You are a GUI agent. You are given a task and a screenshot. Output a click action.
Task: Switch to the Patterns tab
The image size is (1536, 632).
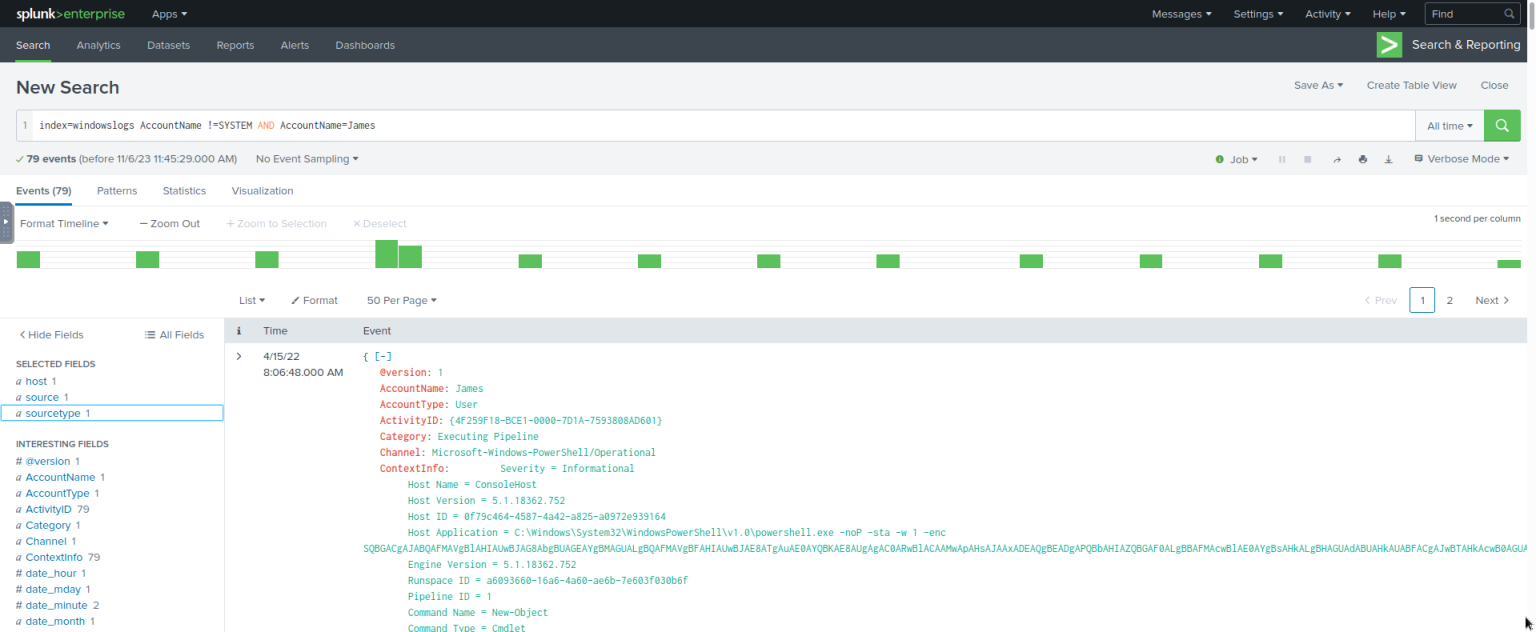click(x=117, y=190)
